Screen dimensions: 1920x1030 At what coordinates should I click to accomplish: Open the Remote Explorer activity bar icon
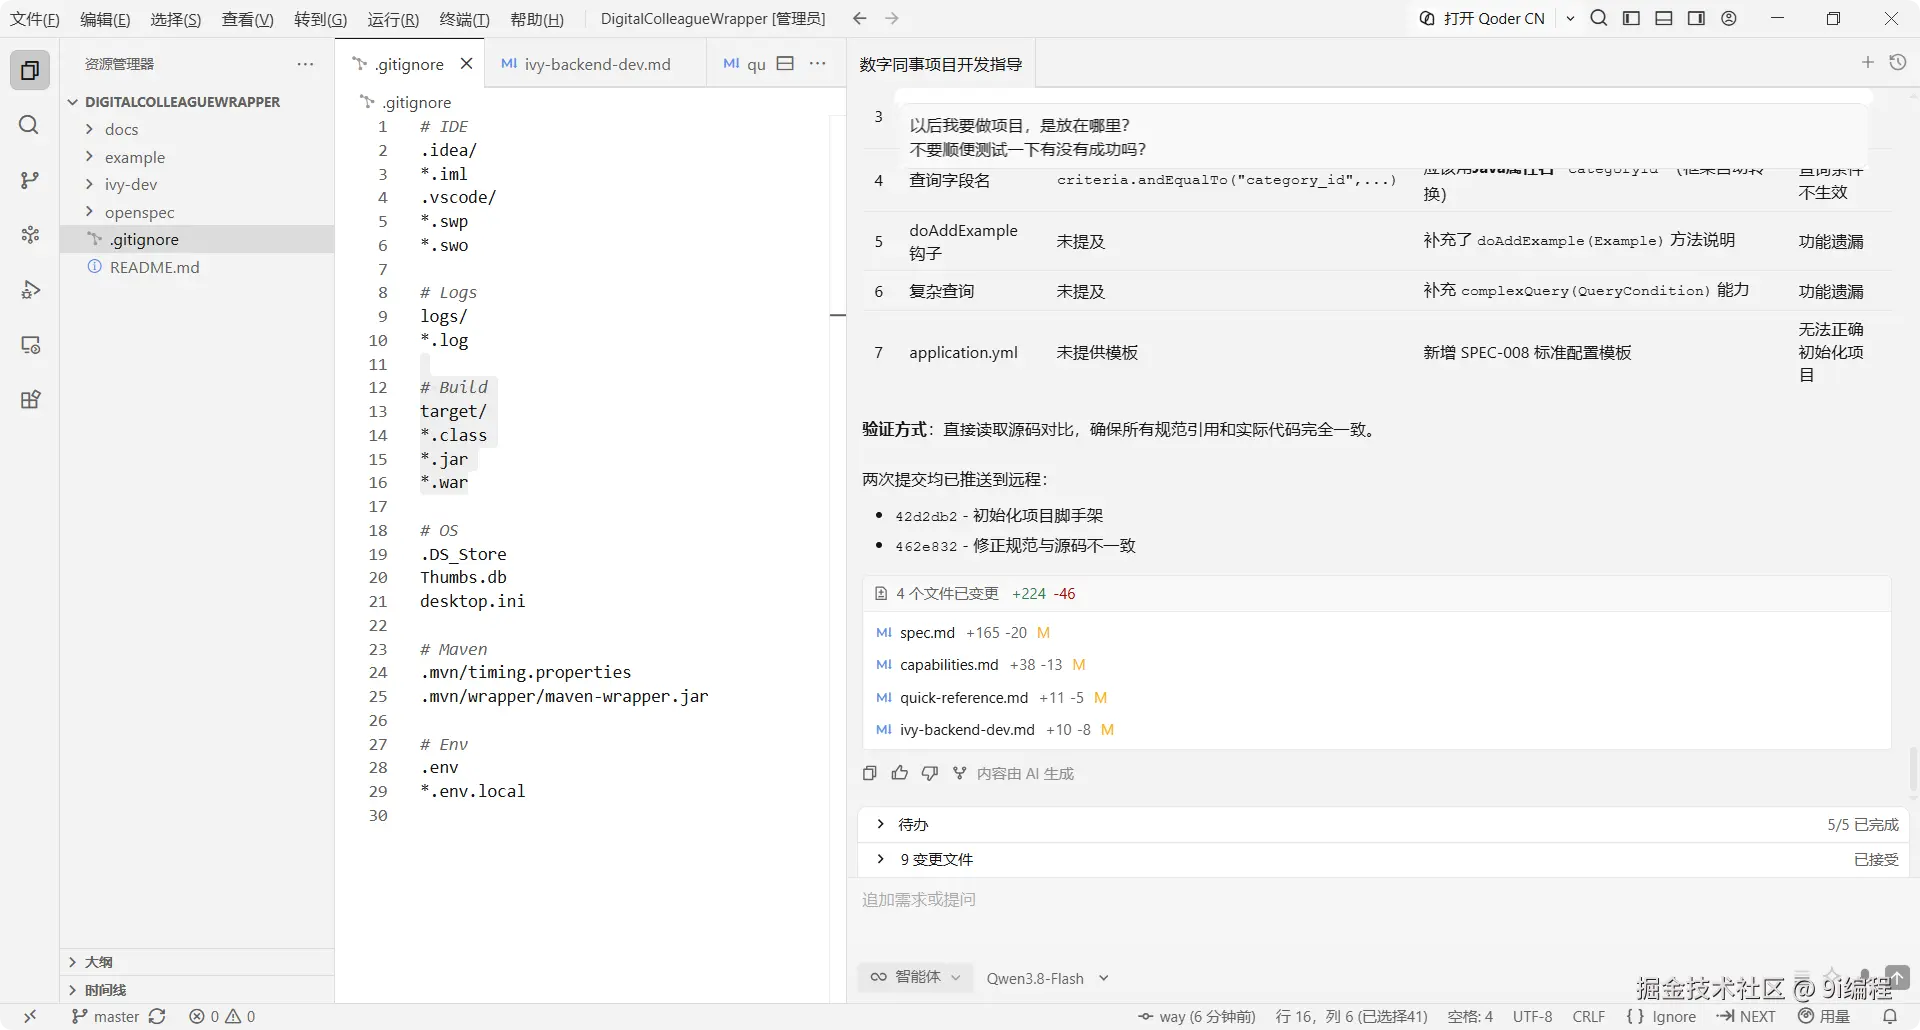click(30, 345)
